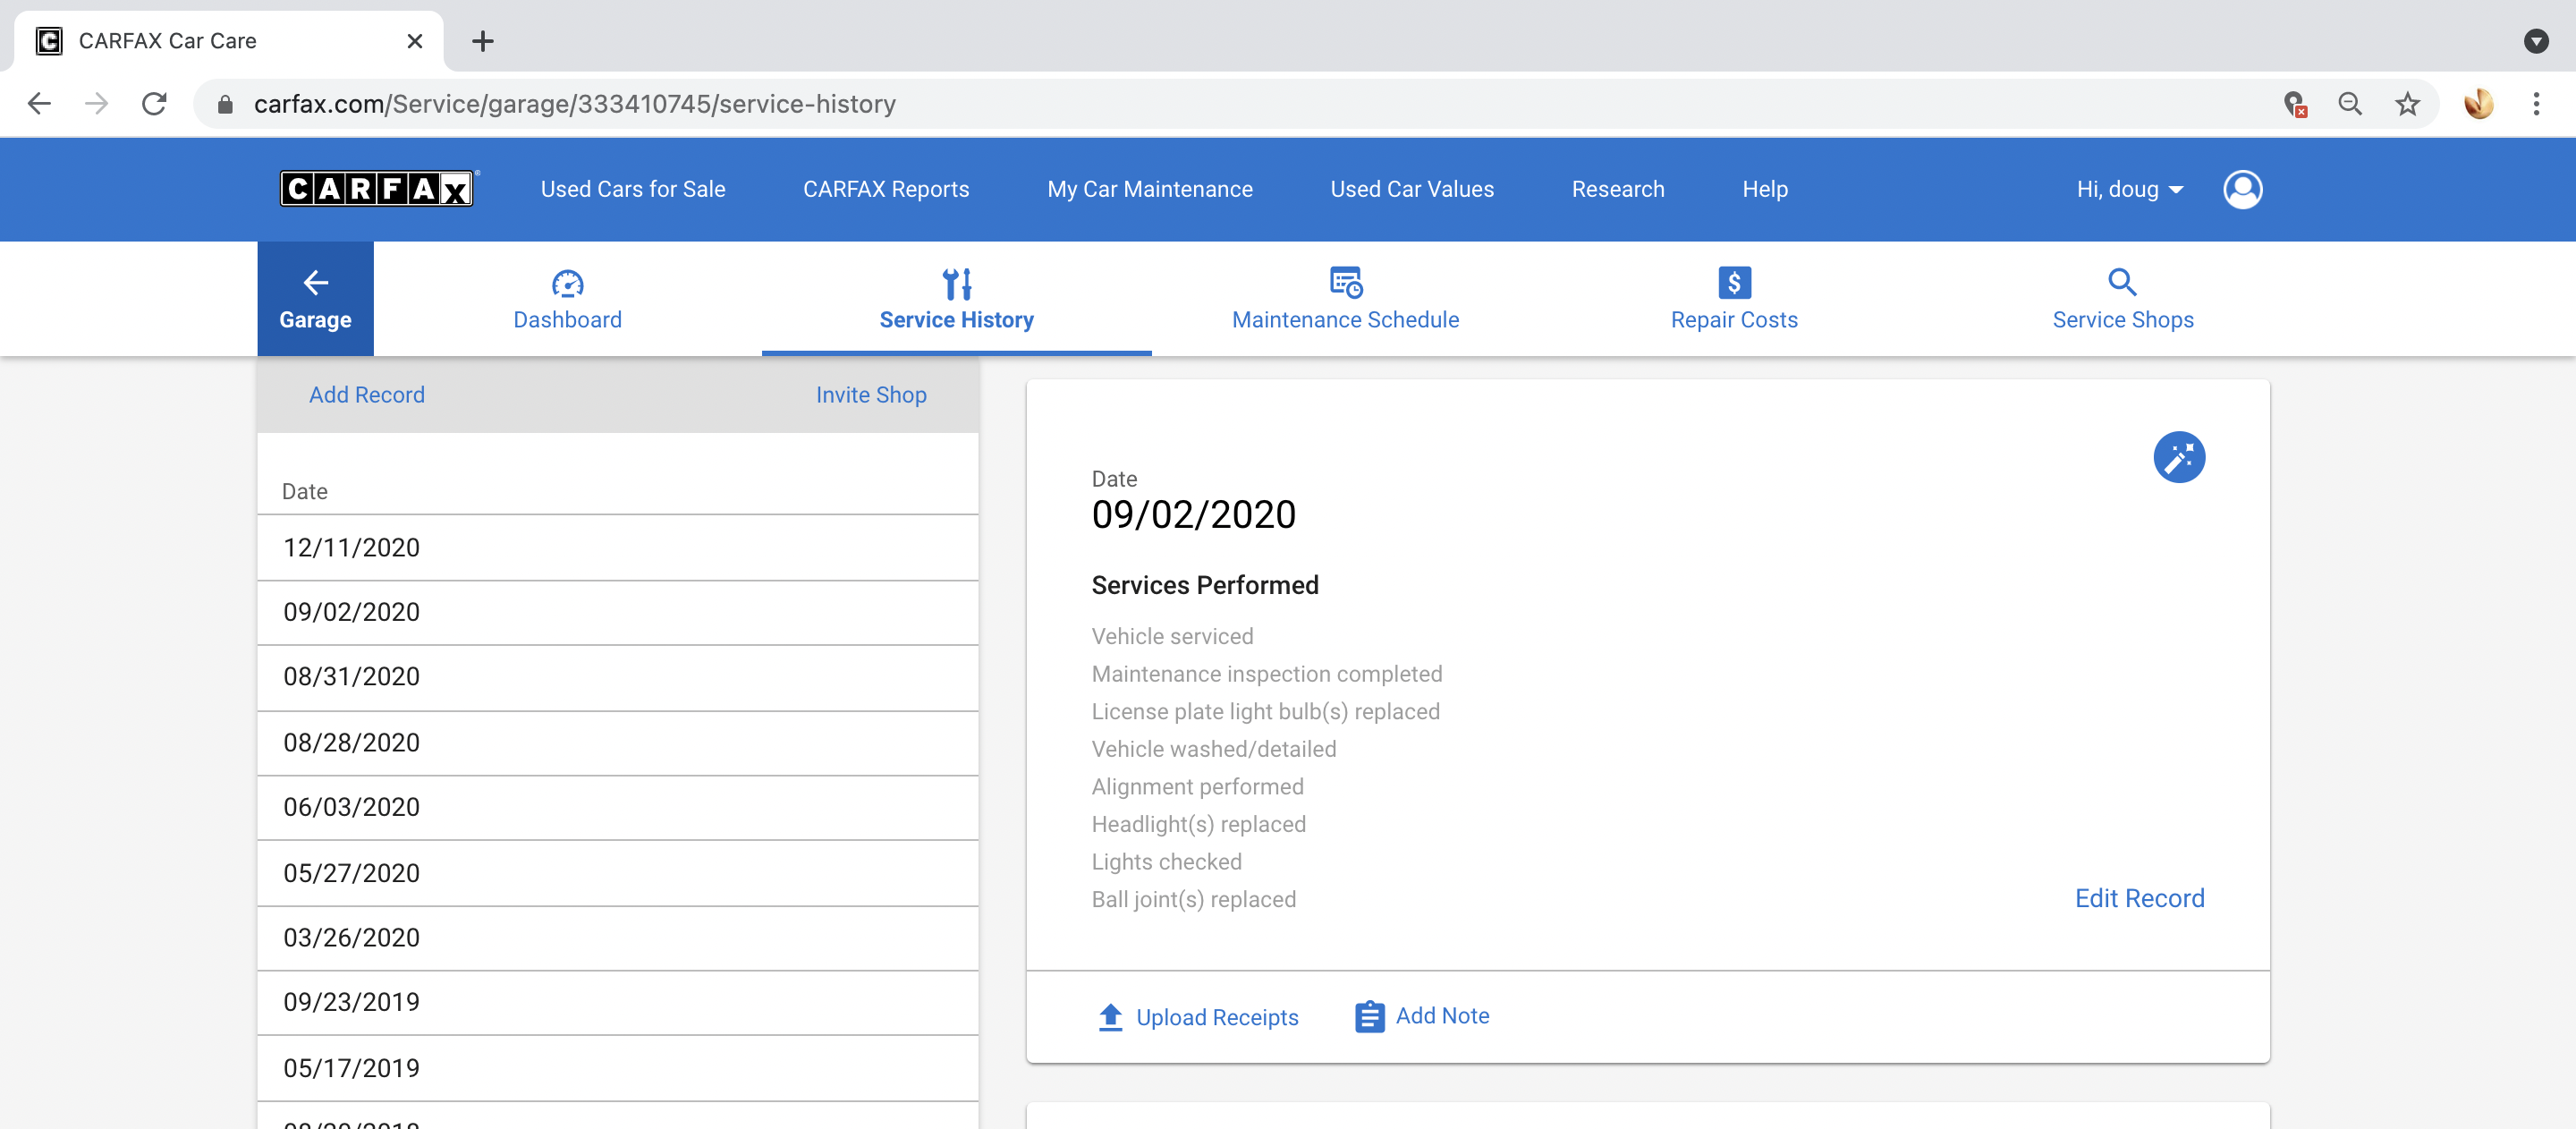Click the blocked location icon in address bar
2576x1129 pixels.
pyautogui.click(x=2295, y=104)
